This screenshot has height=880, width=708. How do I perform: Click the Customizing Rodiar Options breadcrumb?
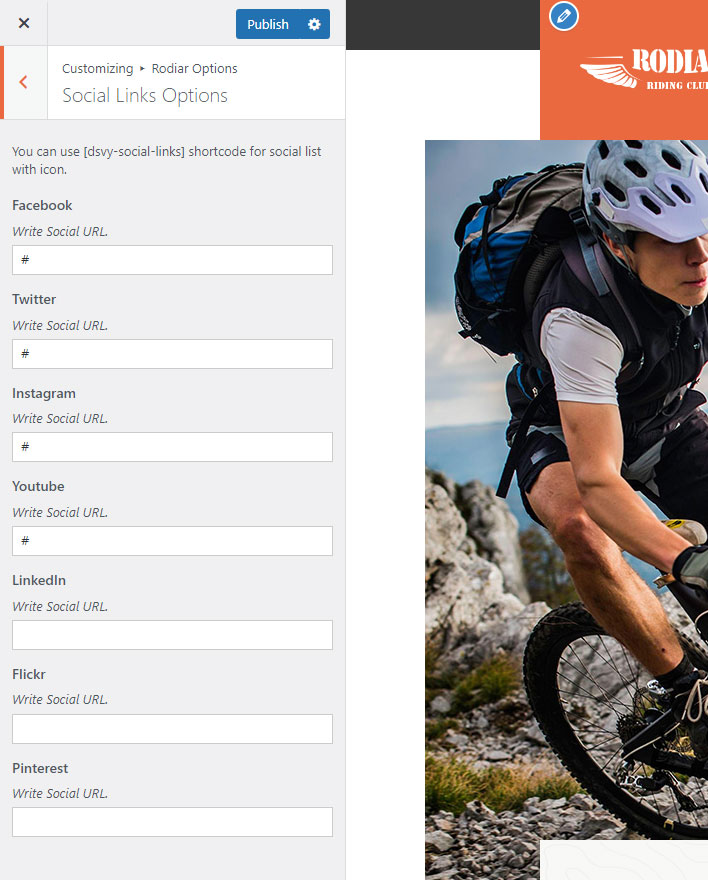149,68
